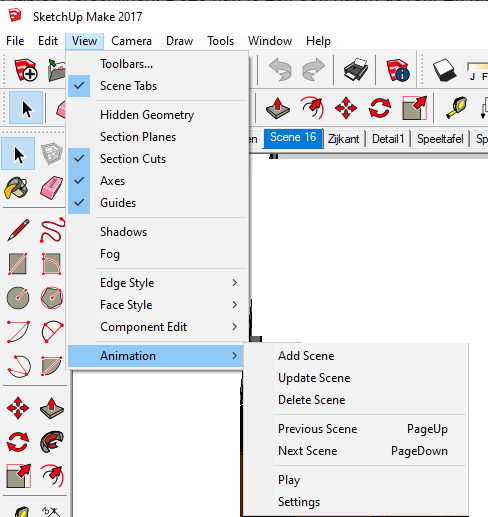The height and width of the screenshot is (517, 488).
Task: Click the Select arrow in left toolset
Action: [18, 154]
